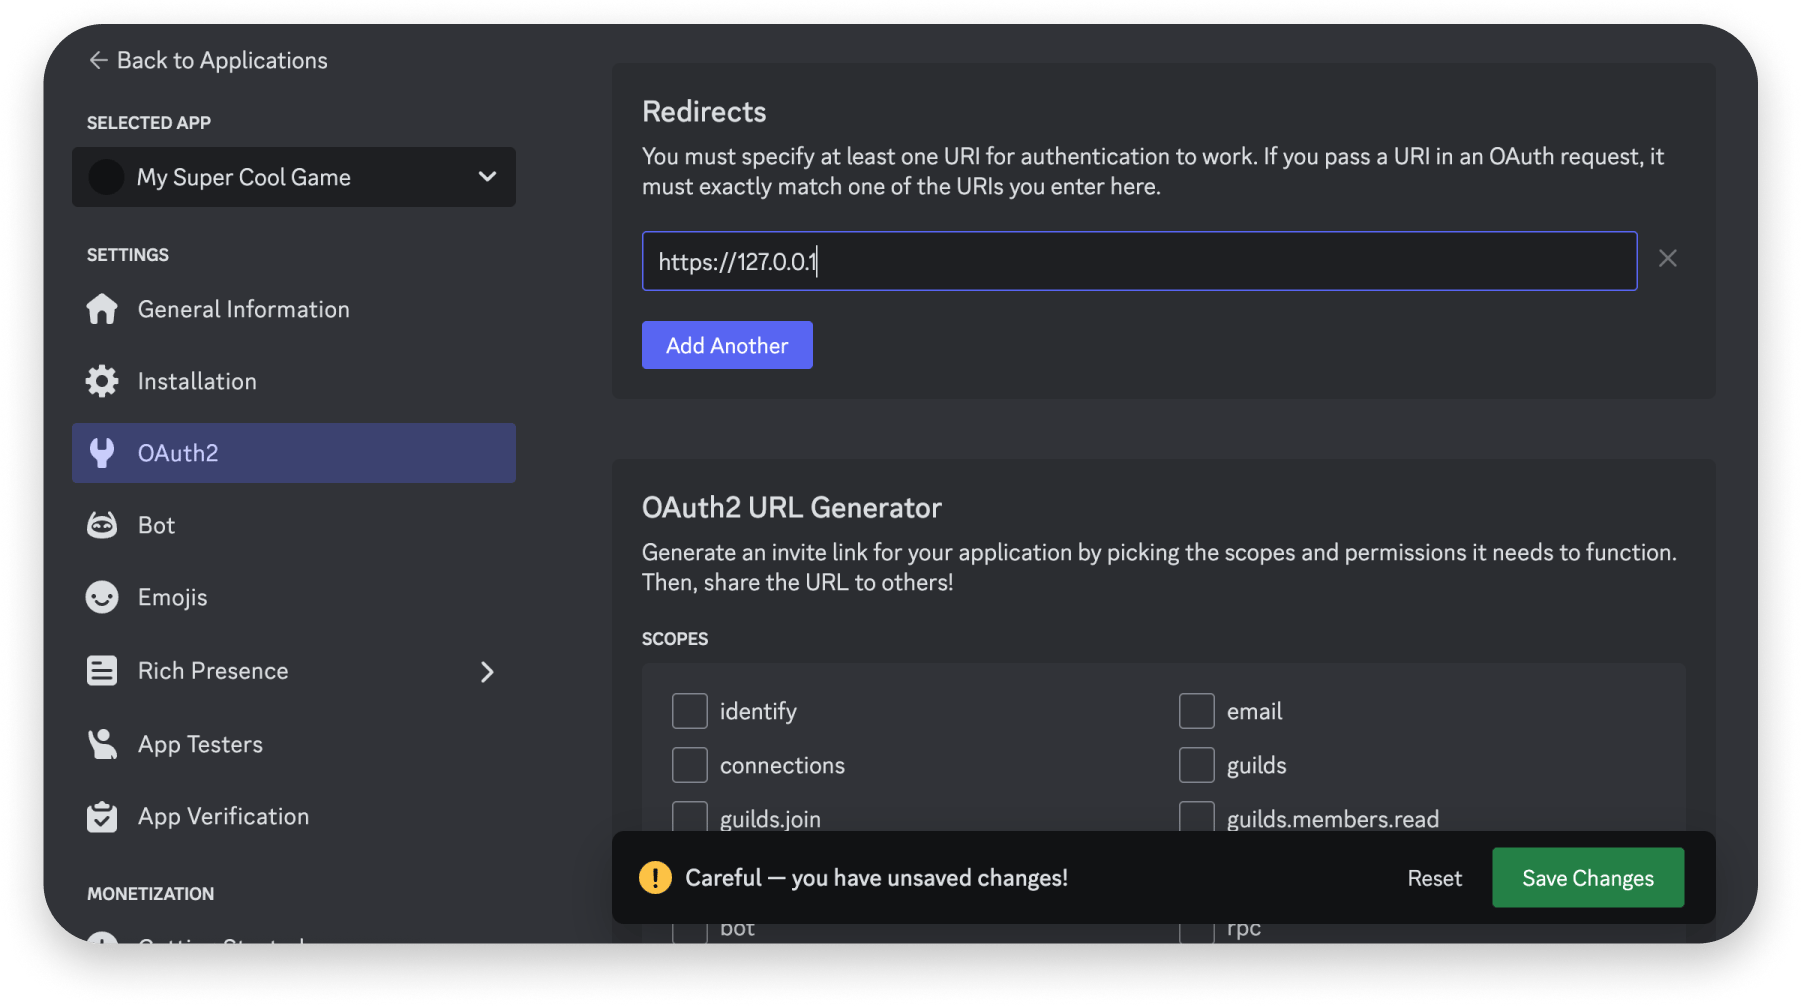1801x1006 pixels.
Task: Click the General Information home icon
Action: pyautogui.click(x=102, y=309)
